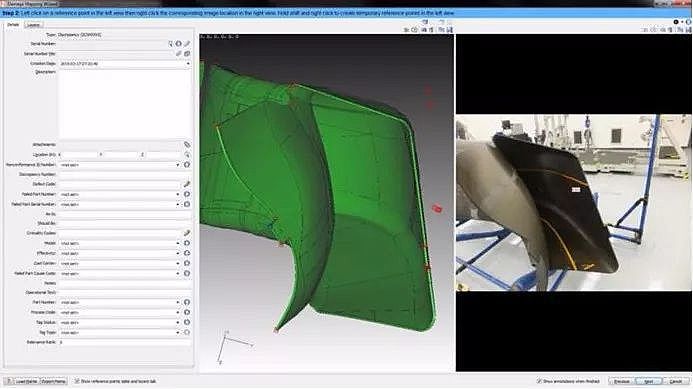
Task: Open the Cost Center dropdown
Action: click(178, 263)
